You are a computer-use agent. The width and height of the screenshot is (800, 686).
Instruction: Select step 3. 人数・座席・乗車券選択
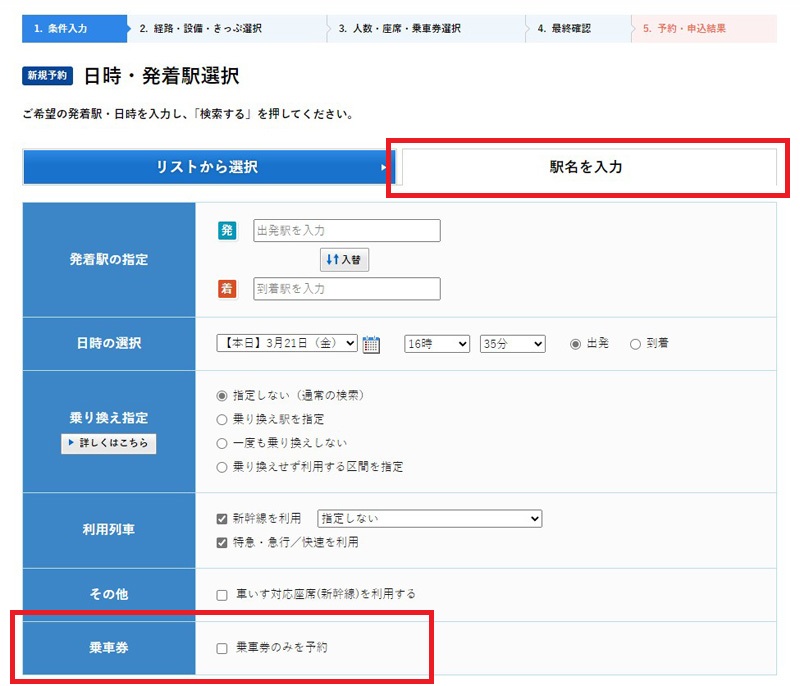(427, 29)
